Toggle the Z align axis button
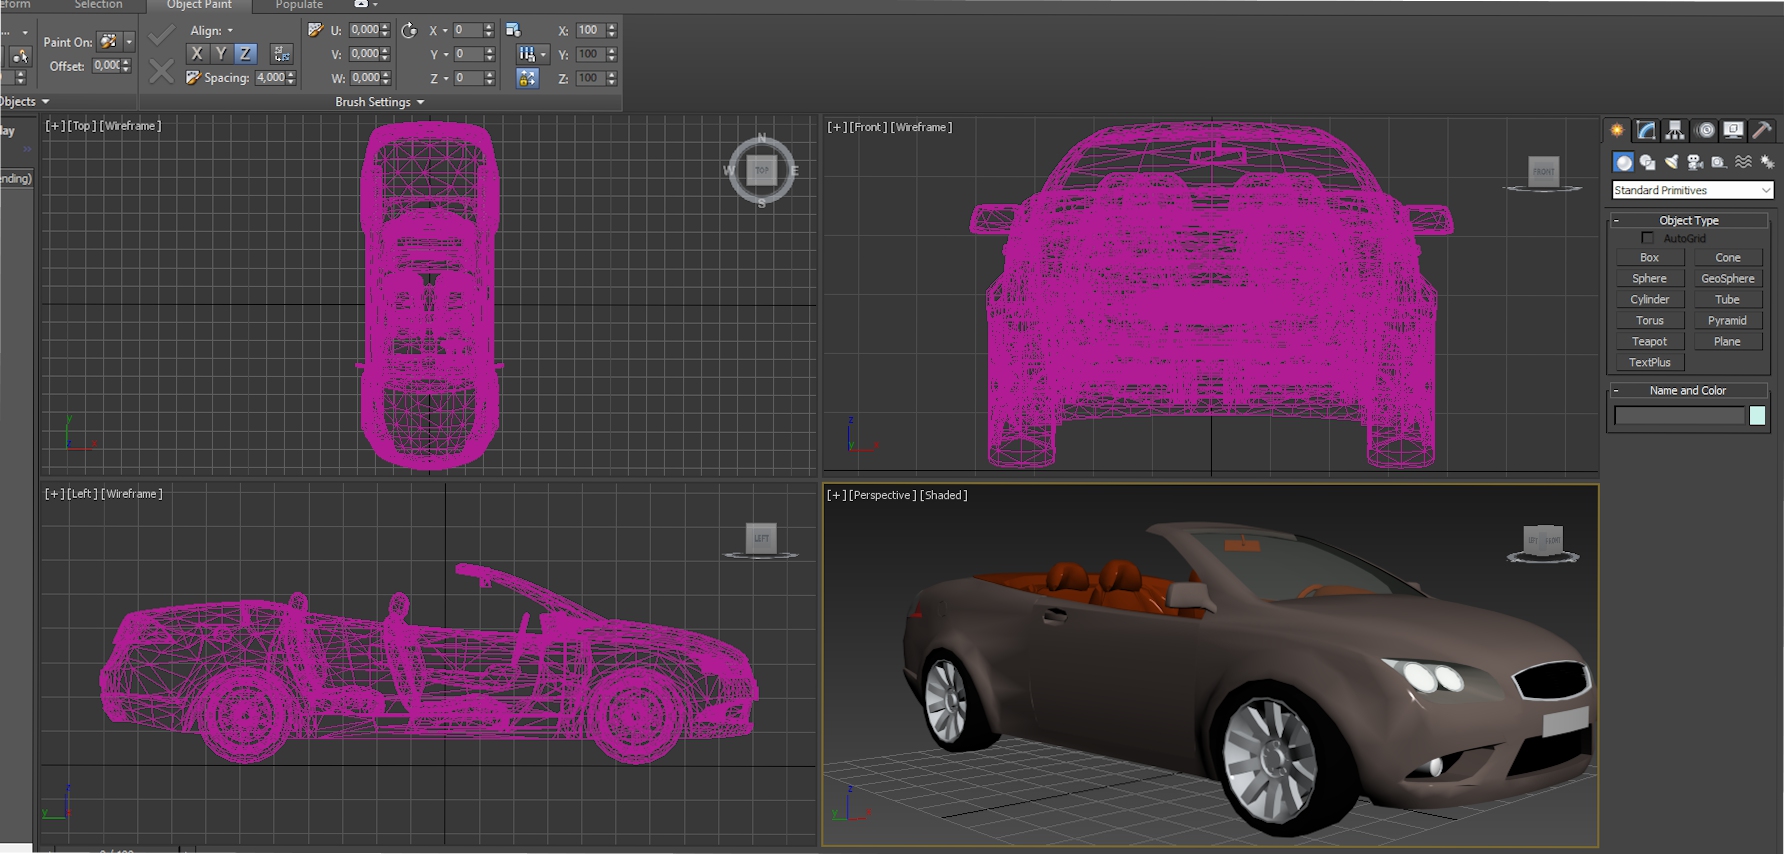The image size is (1784, 854). (245, 54)
